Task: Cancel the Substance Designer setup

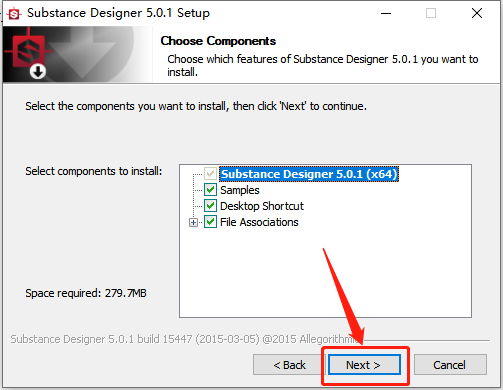Action: click(450, 365)
